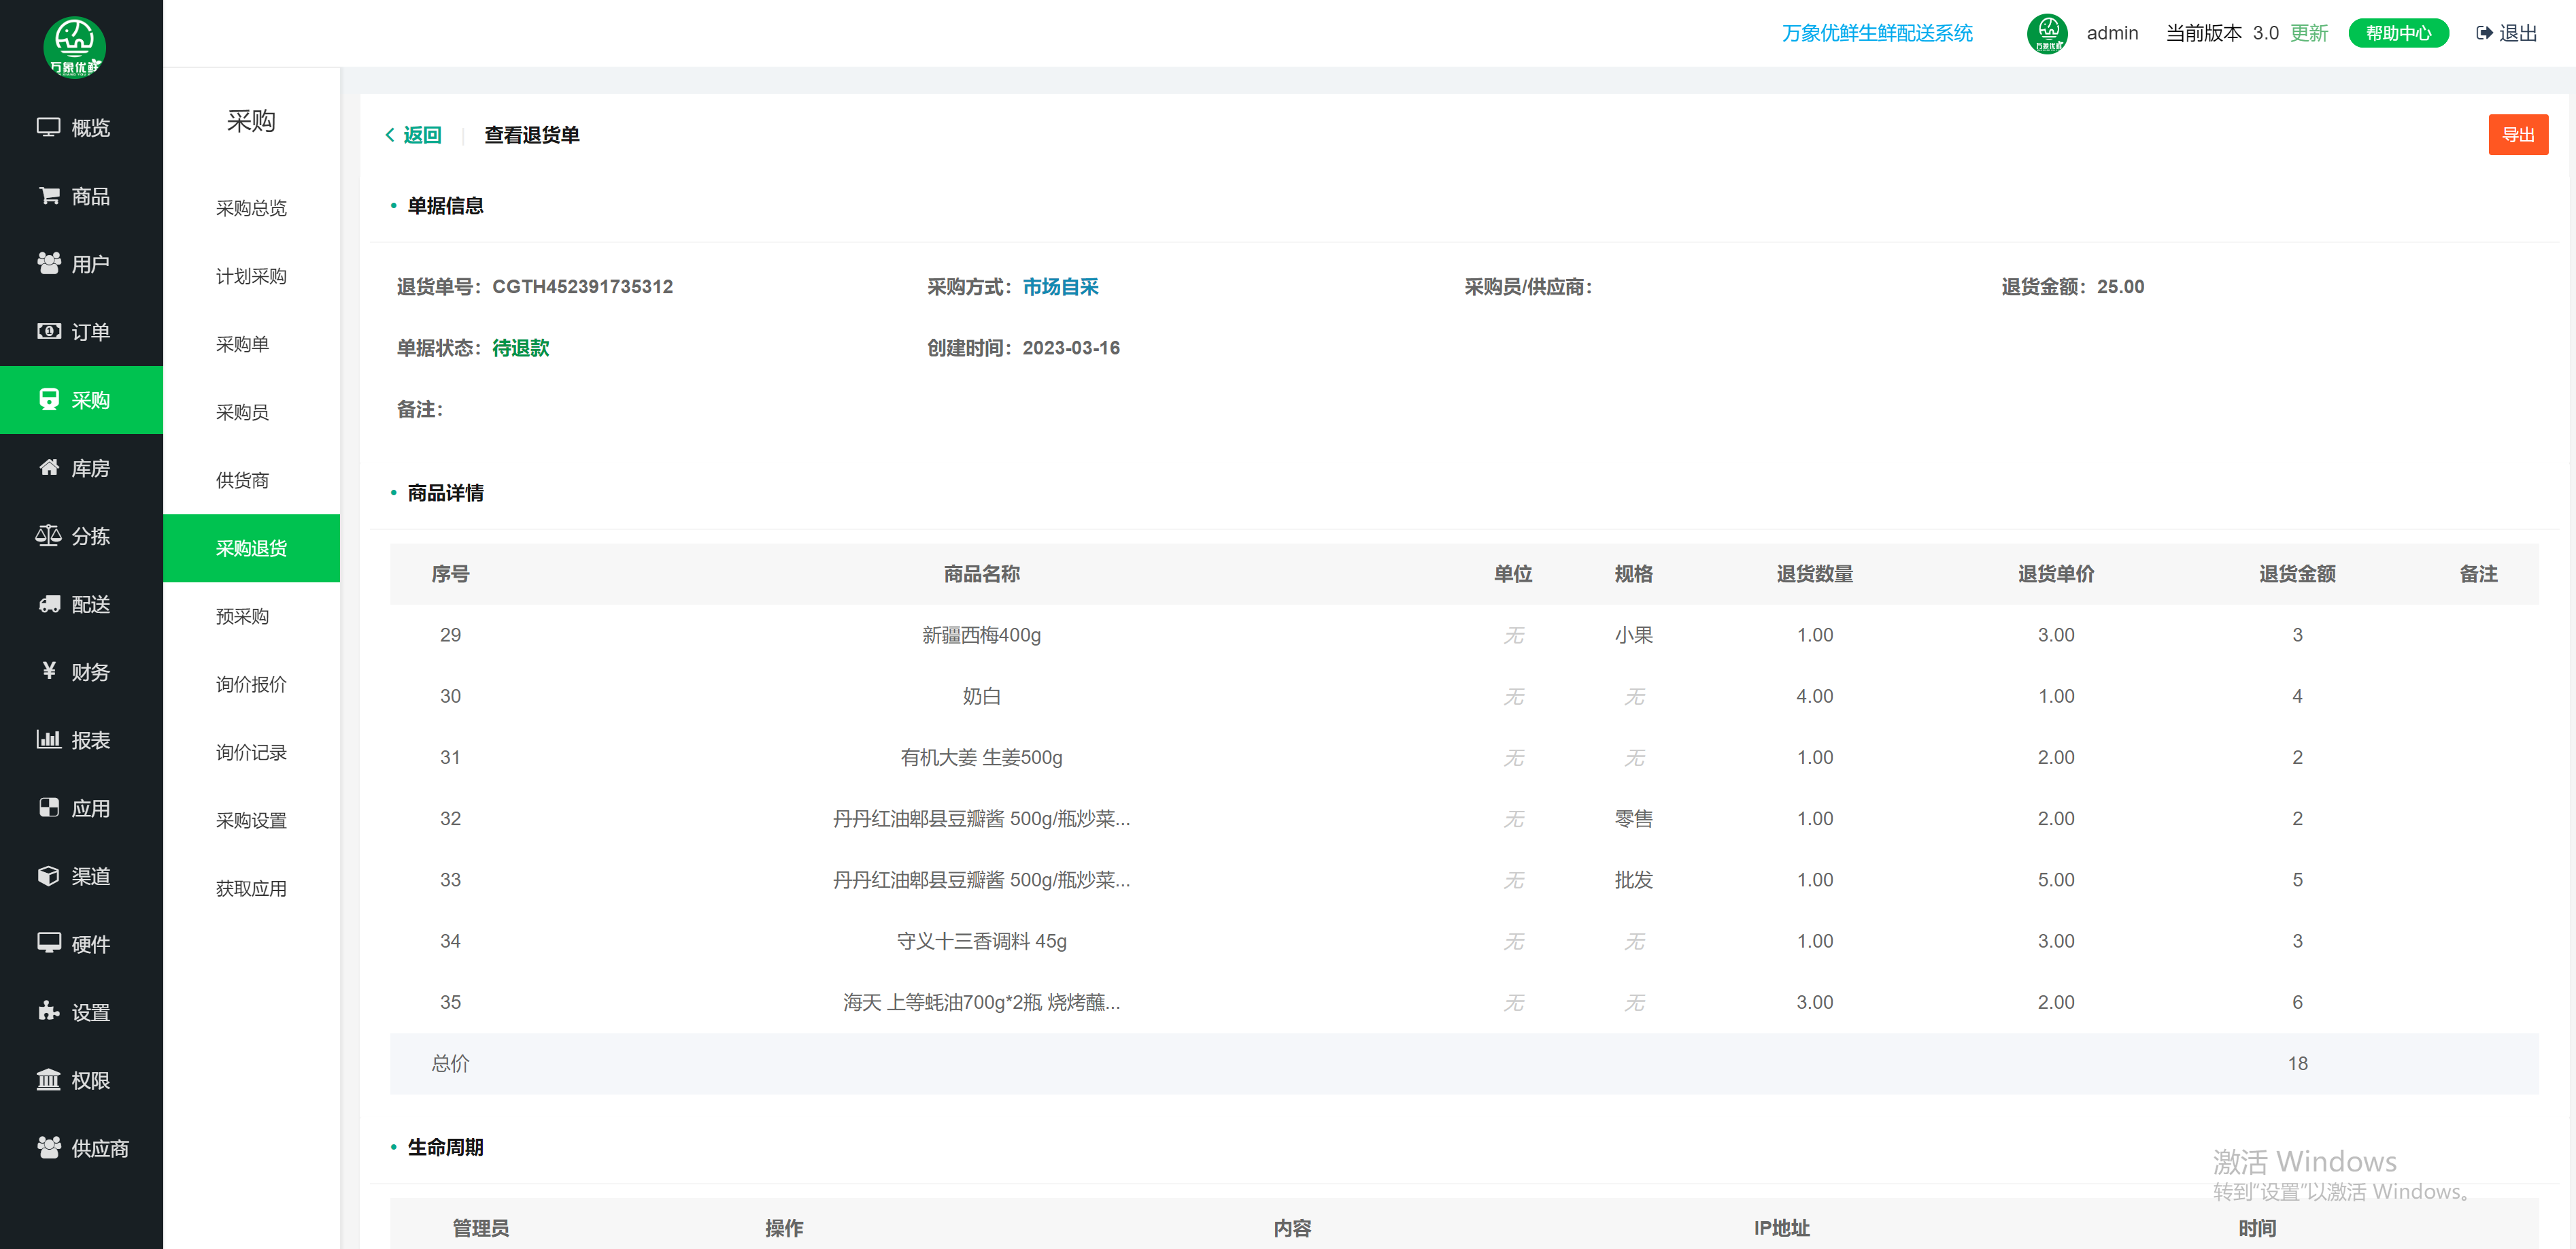The image size is (2576, 1249).
Task: Click the bank building icon for 权限
Action: pos(48,1079)
